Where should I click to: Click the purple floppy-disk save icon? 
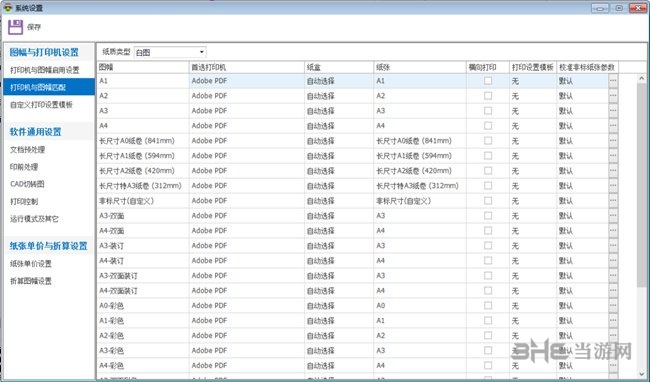click(x=16, y=27)
